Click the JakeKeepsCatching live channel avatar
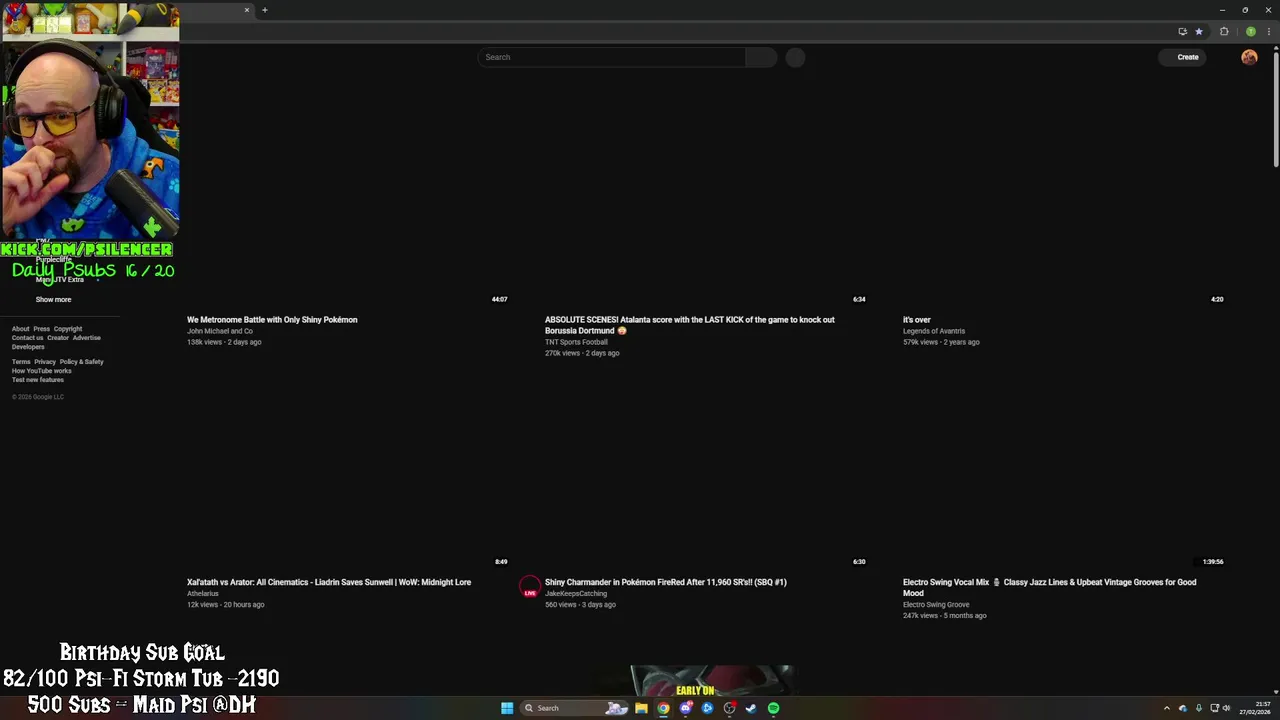 click(x=530, y=586)
